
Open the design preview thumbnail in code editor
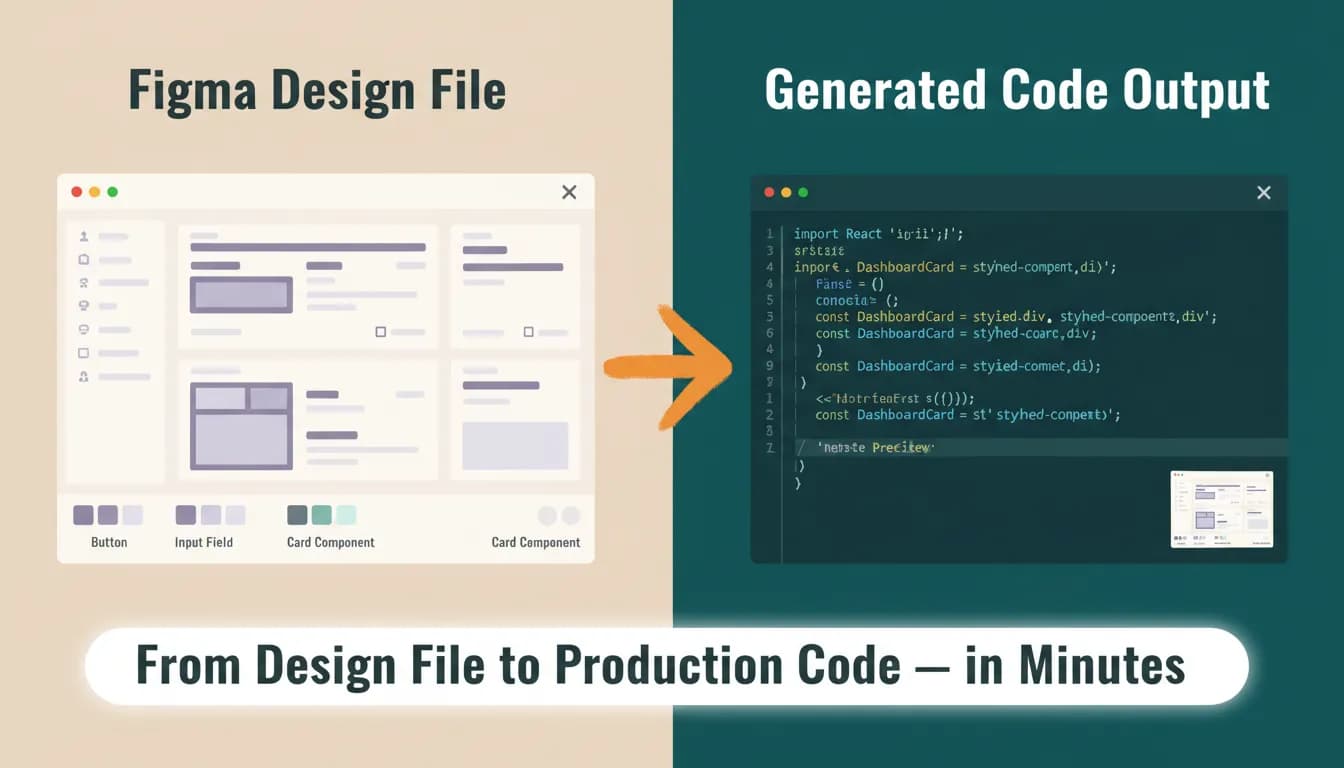(1222, 509)
